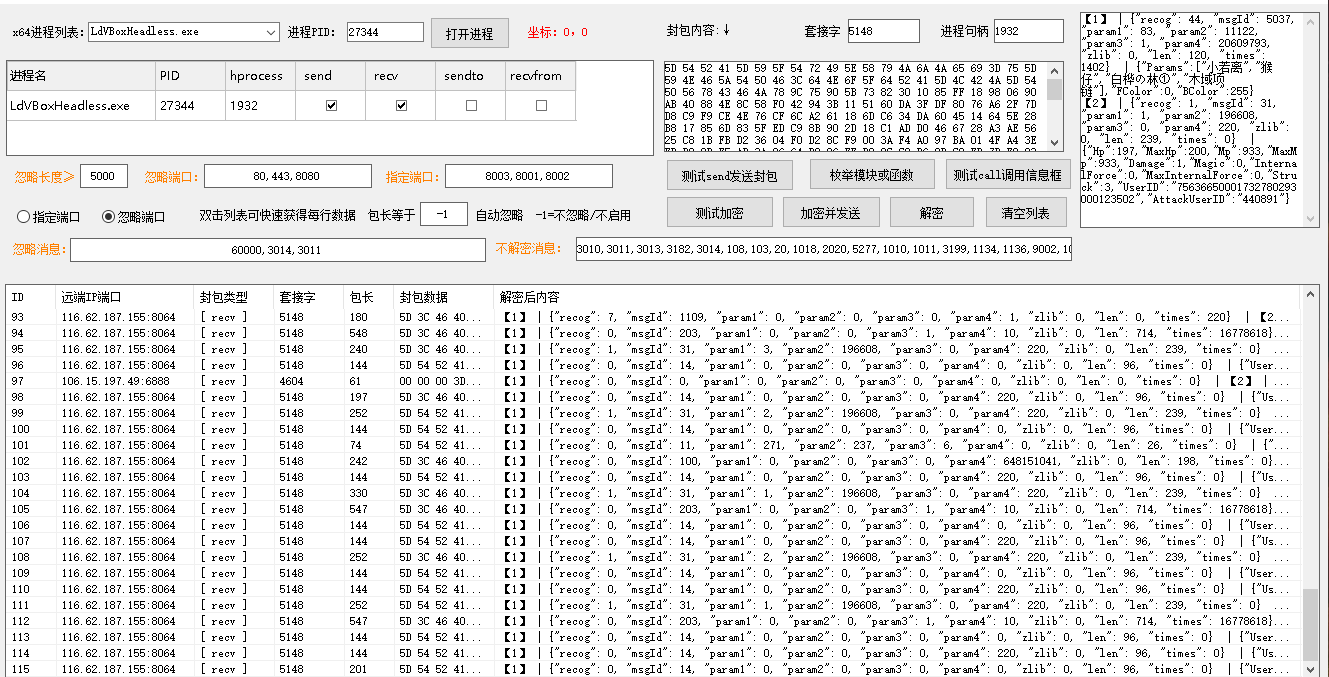
Task: Toggle the send checkbox for LdVBoxHeadless.exe
Action: tap(331, 105)
